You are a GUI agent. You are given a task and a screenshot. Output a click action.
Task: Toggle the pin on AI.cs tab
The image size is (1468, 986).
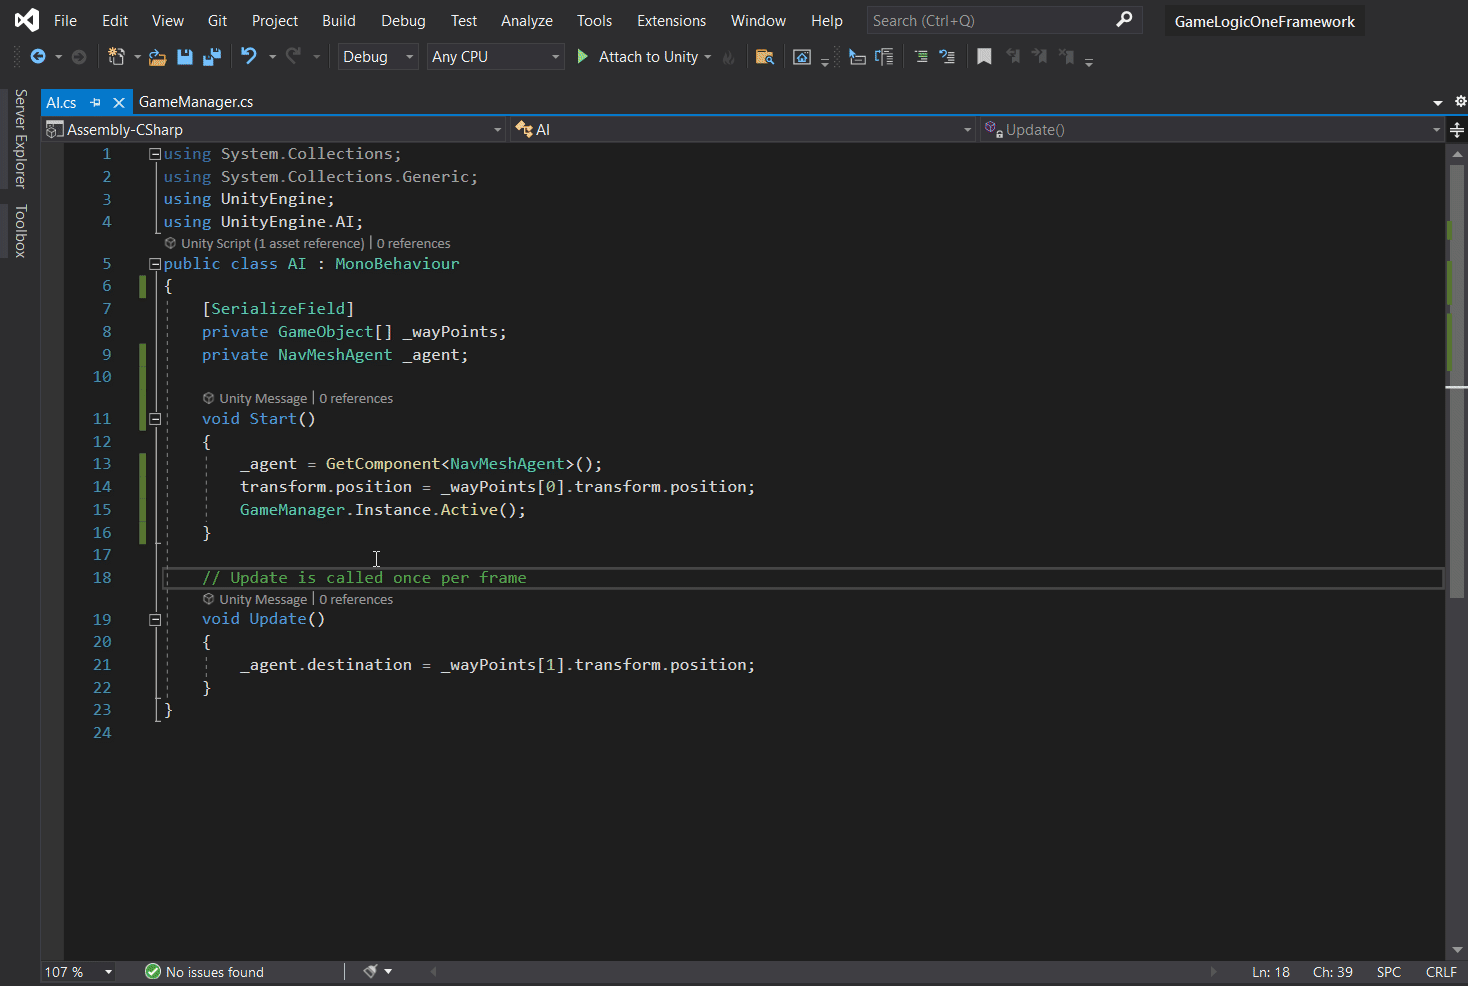tap(96, 102)
